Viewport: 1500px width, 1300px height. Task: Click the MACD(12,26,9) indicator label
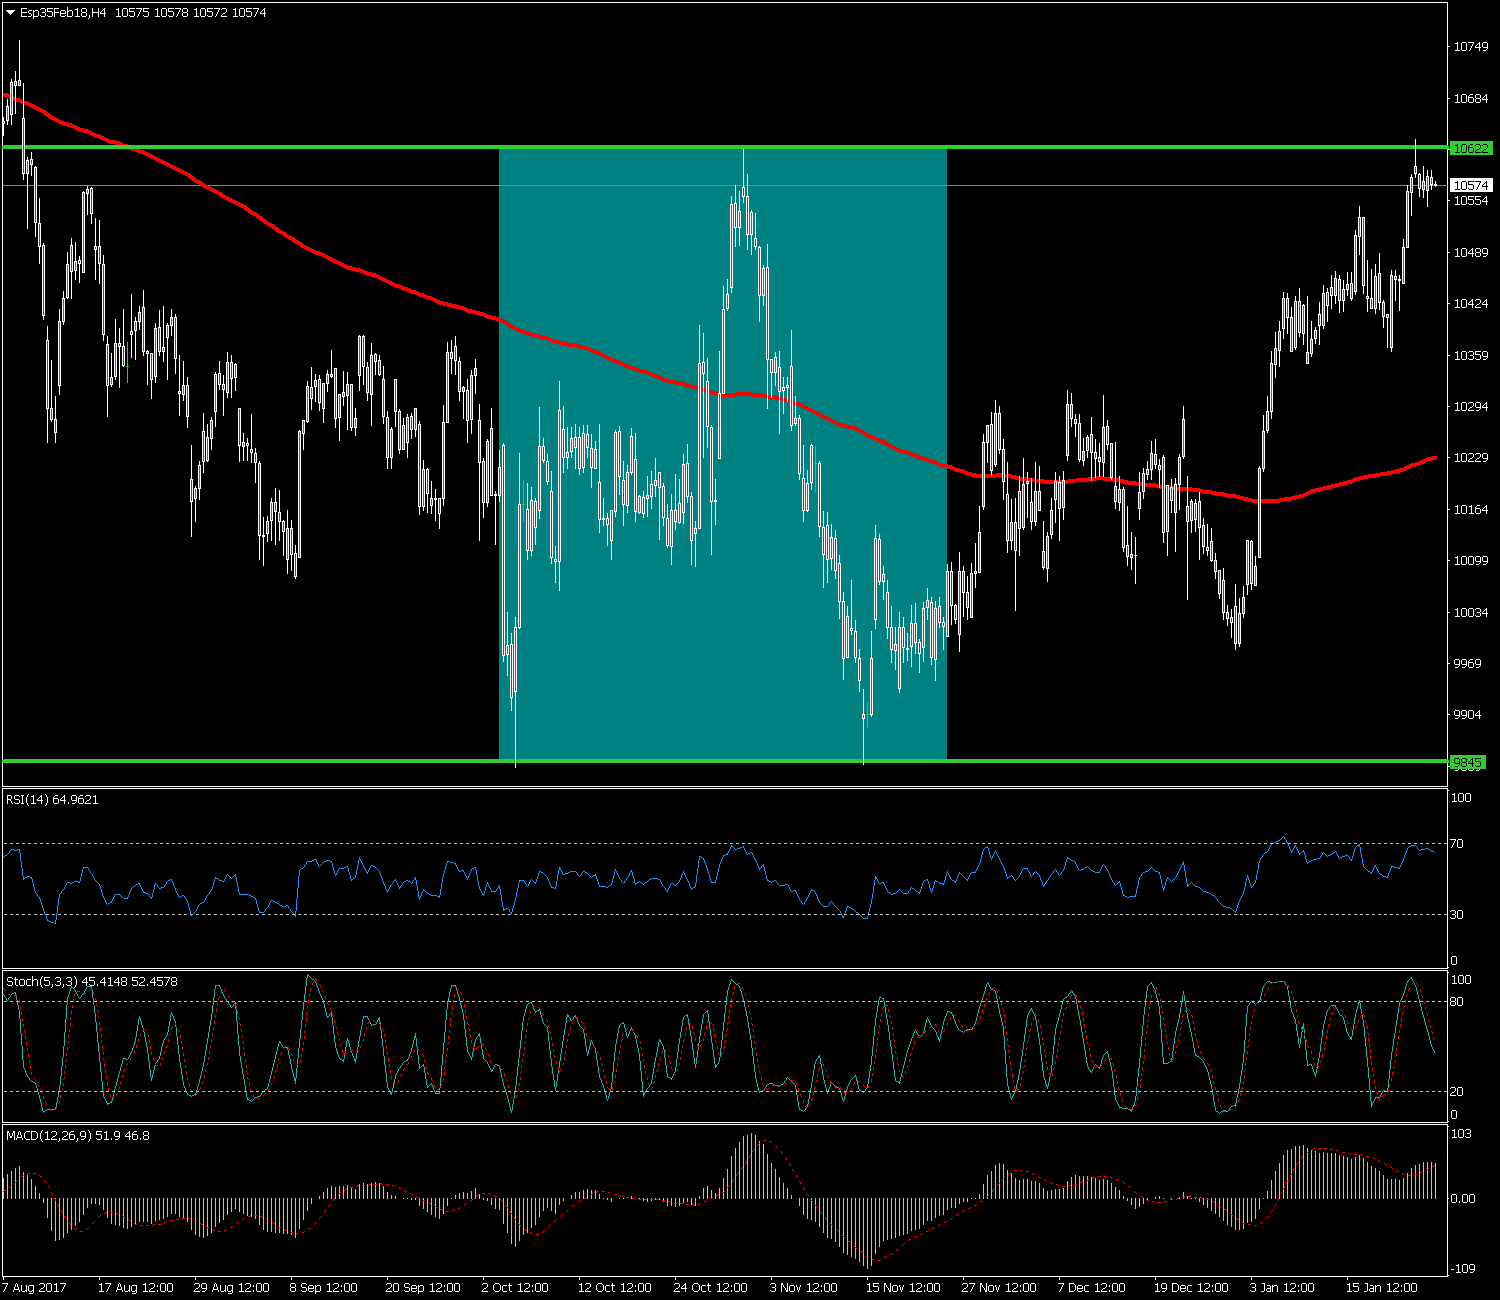tap(77, 1136)
